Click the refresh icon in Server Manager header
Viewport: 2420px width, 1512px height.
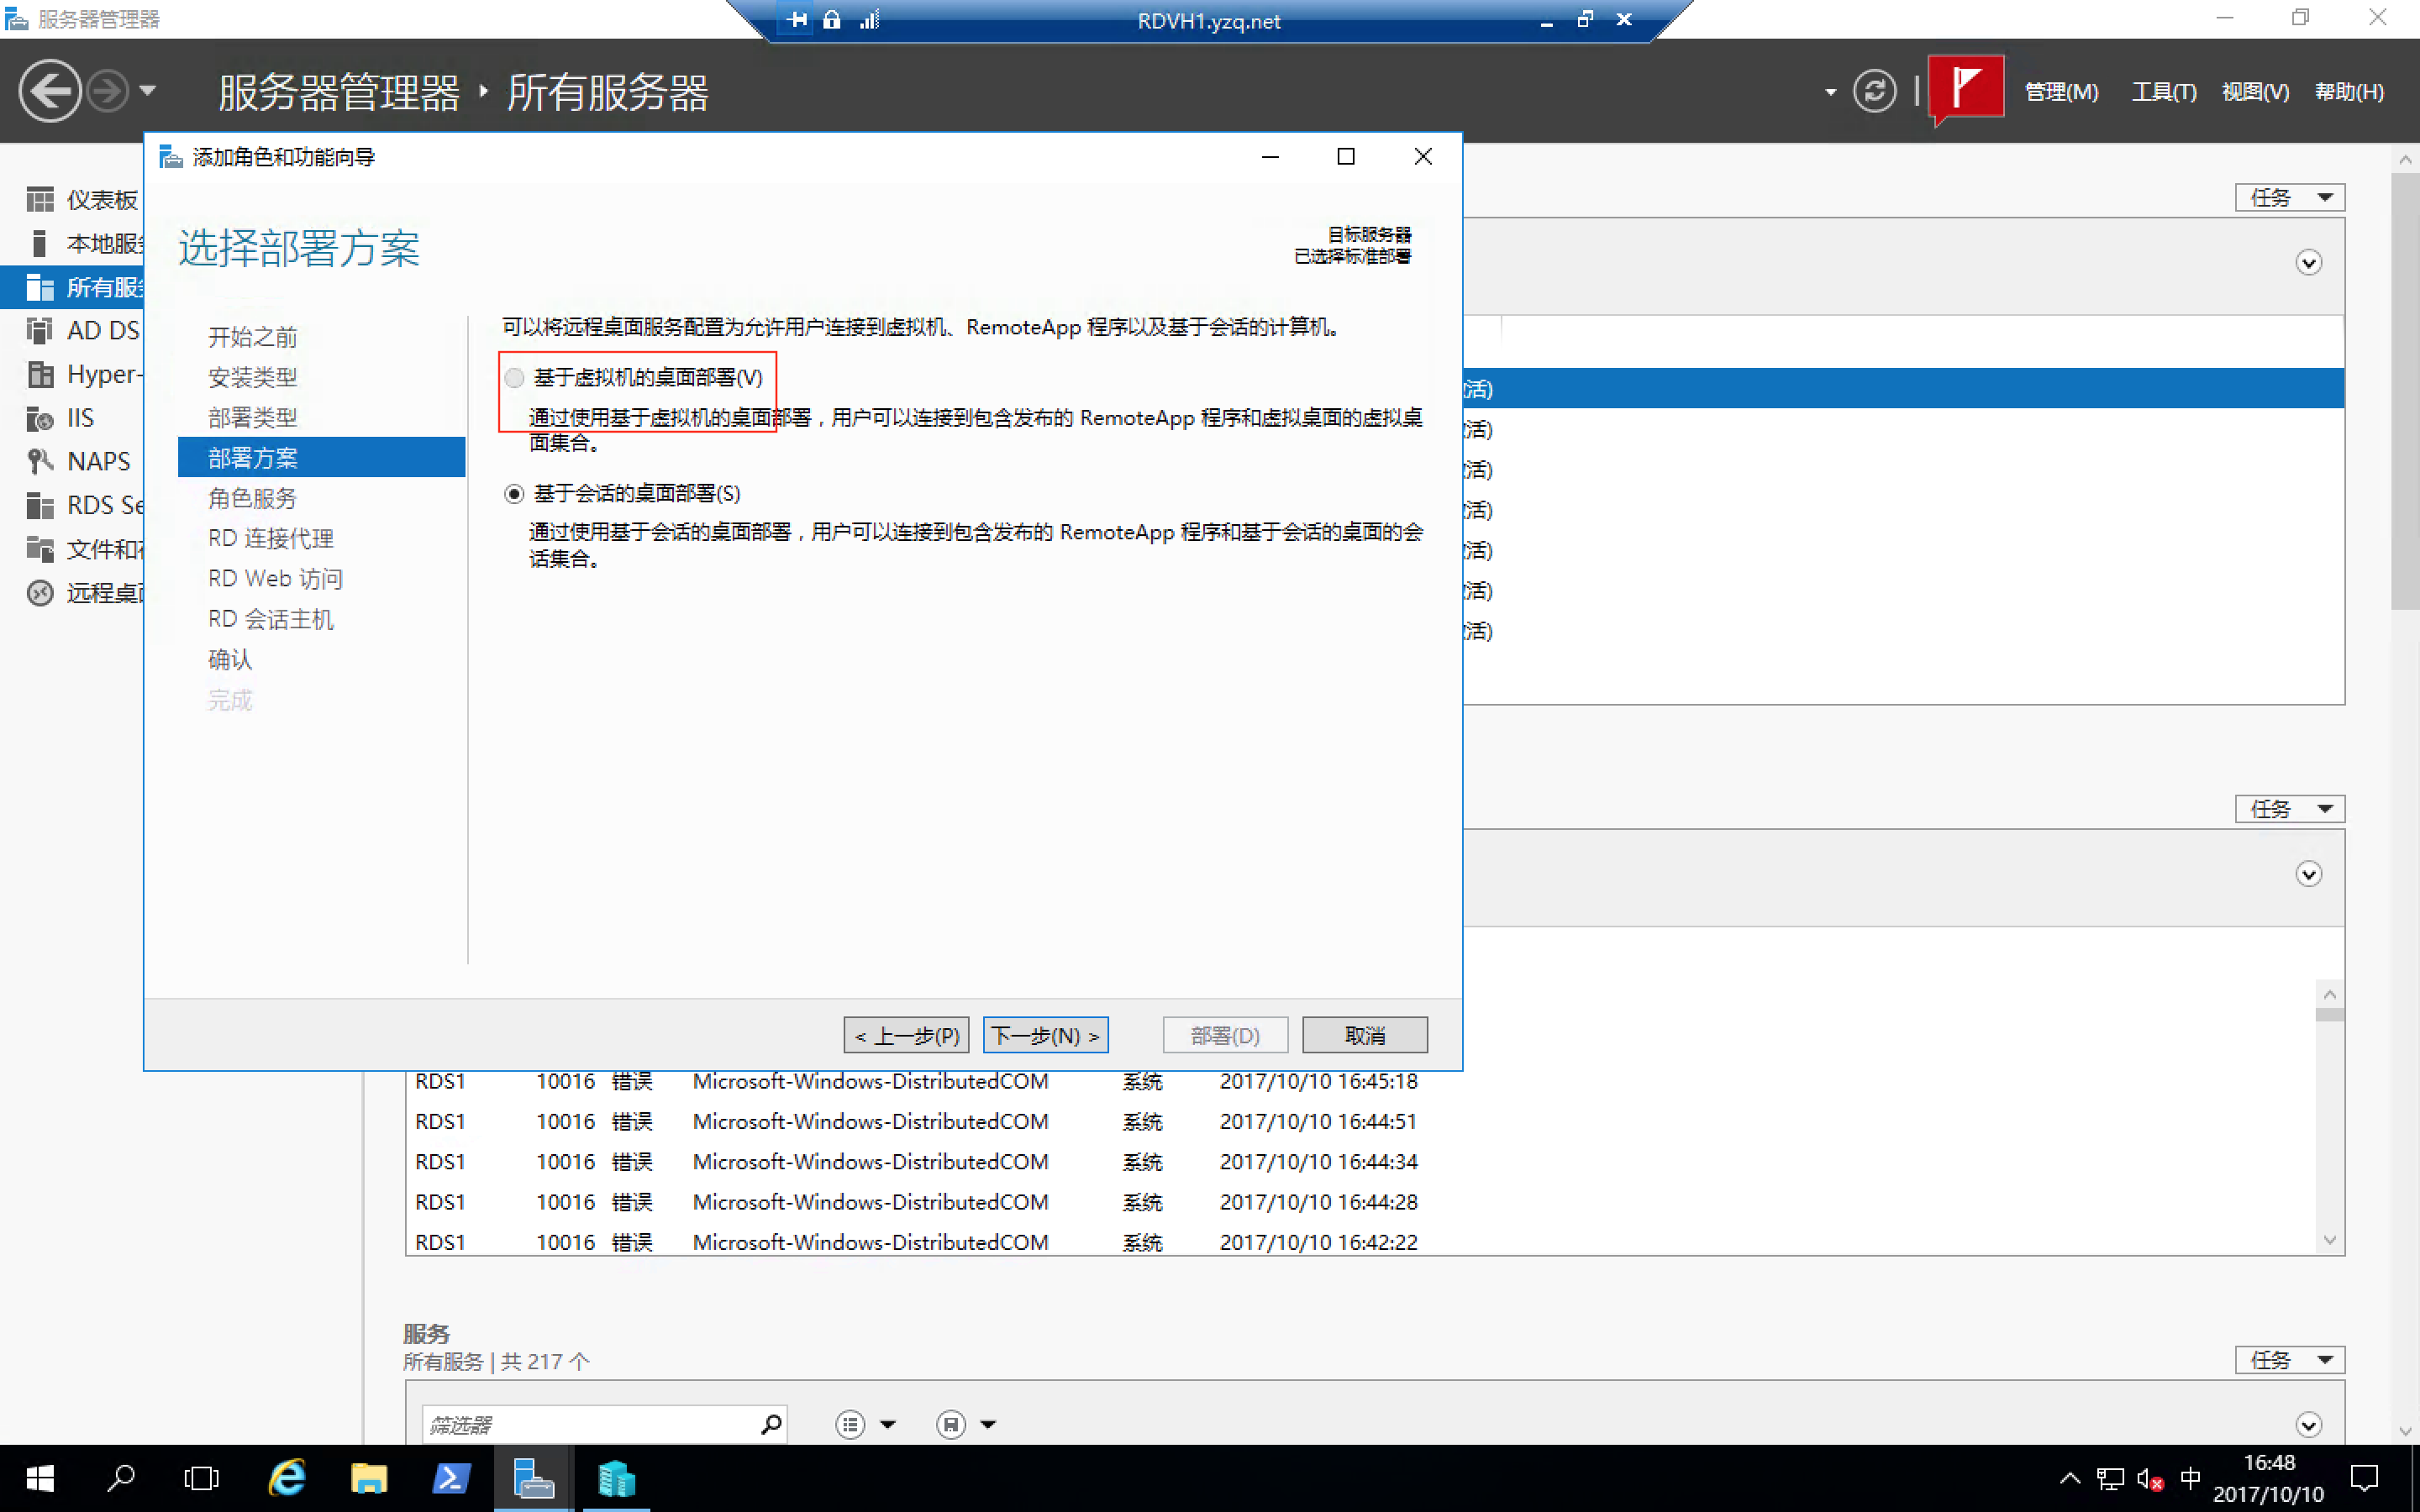point(1874,91)
